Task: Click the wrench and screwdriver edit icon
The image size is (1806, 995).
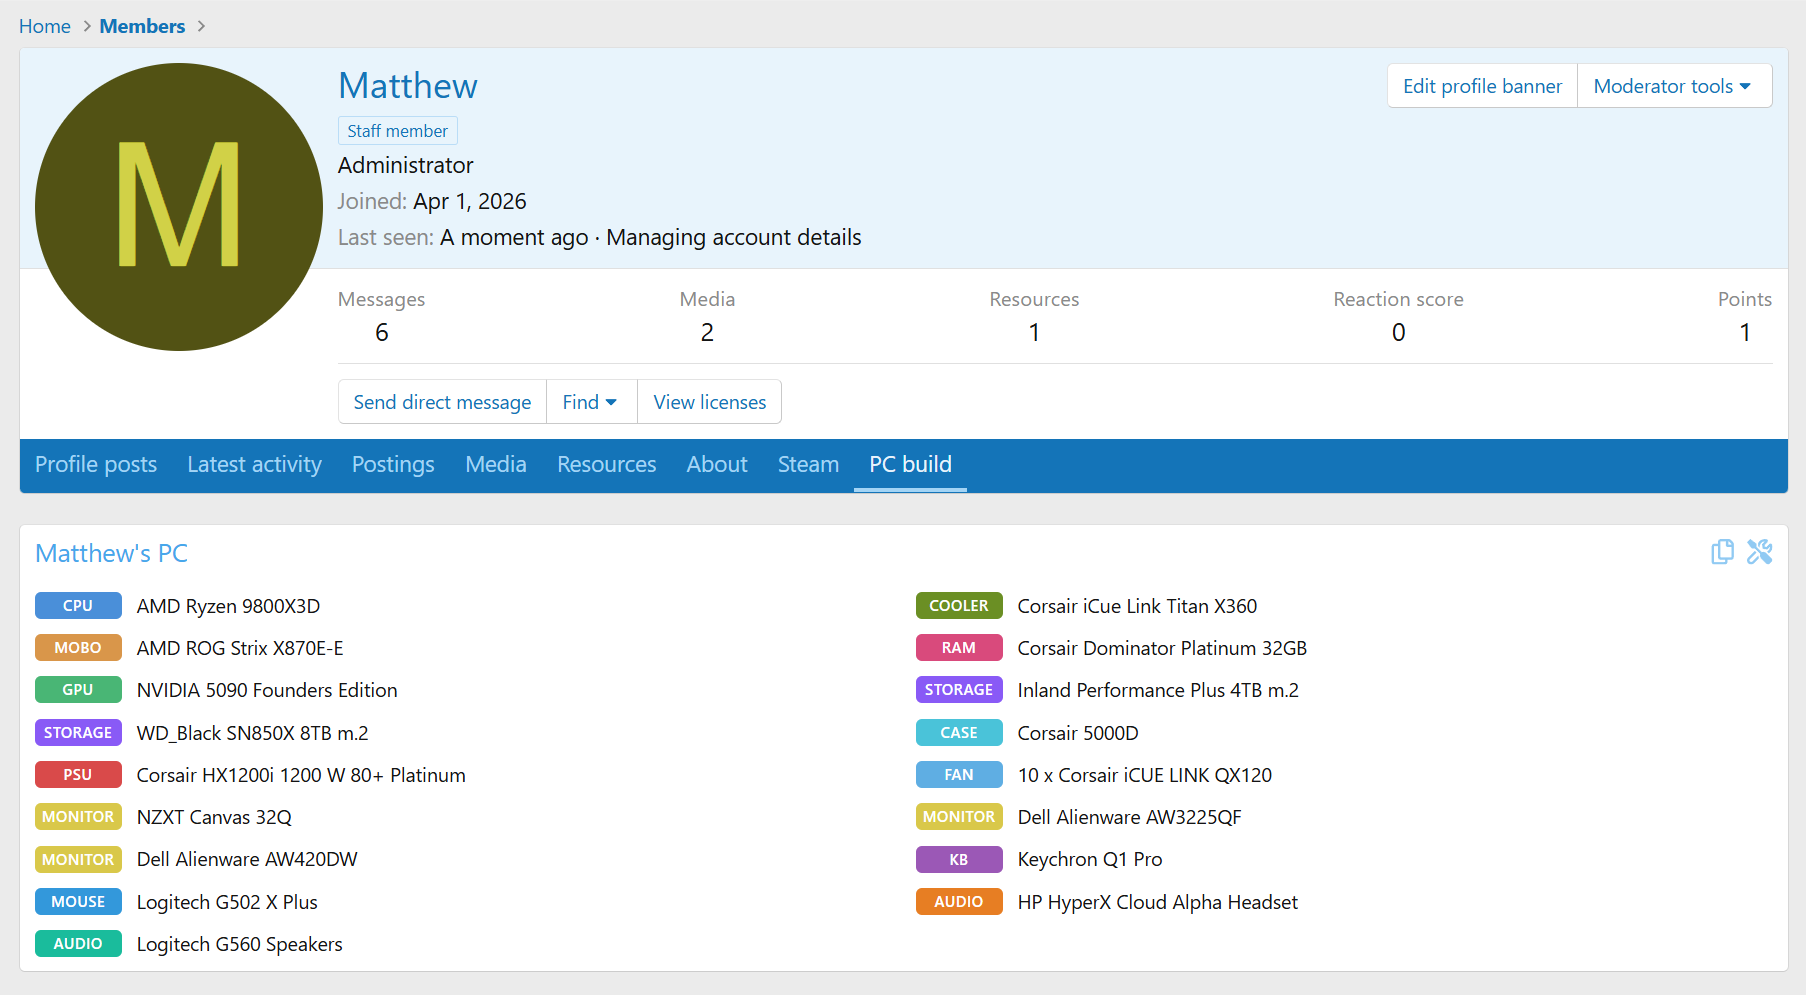Action: [1759, 552]
